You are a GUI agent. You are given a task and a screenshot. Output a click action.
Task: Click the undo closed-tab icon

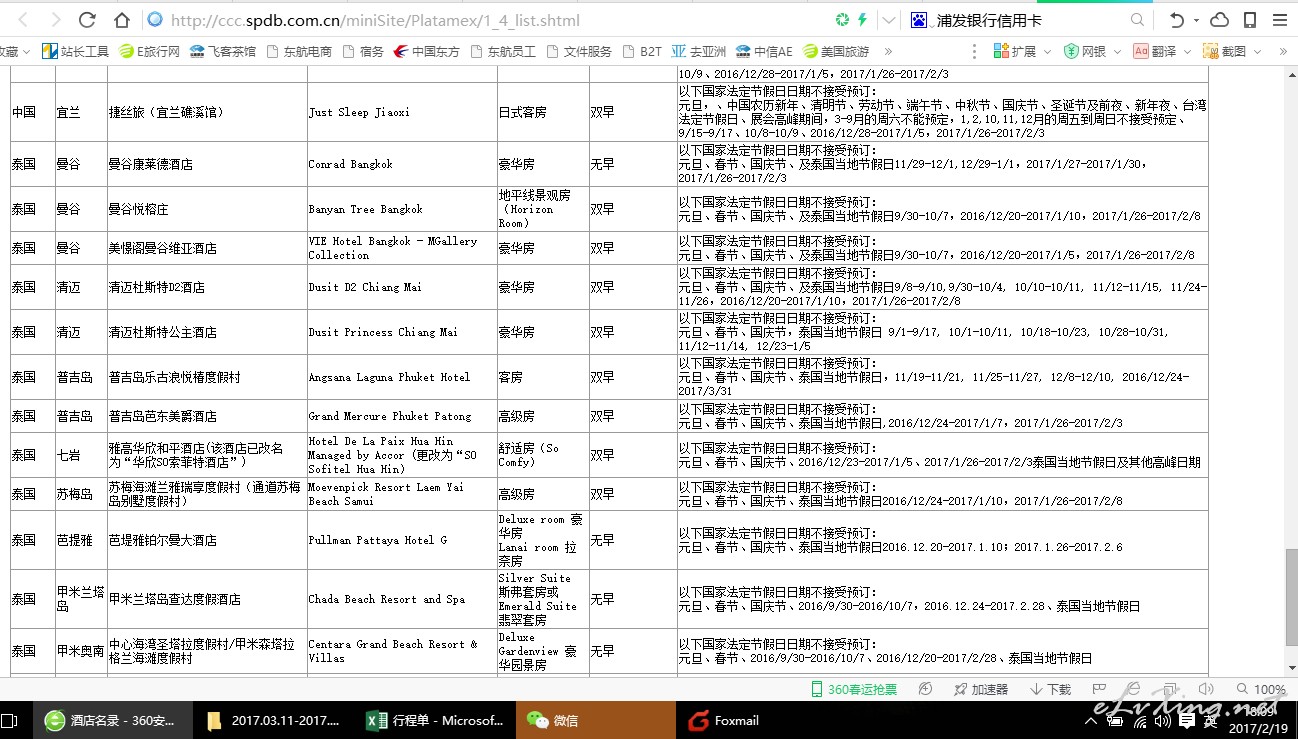click(x=1177, y=20)
